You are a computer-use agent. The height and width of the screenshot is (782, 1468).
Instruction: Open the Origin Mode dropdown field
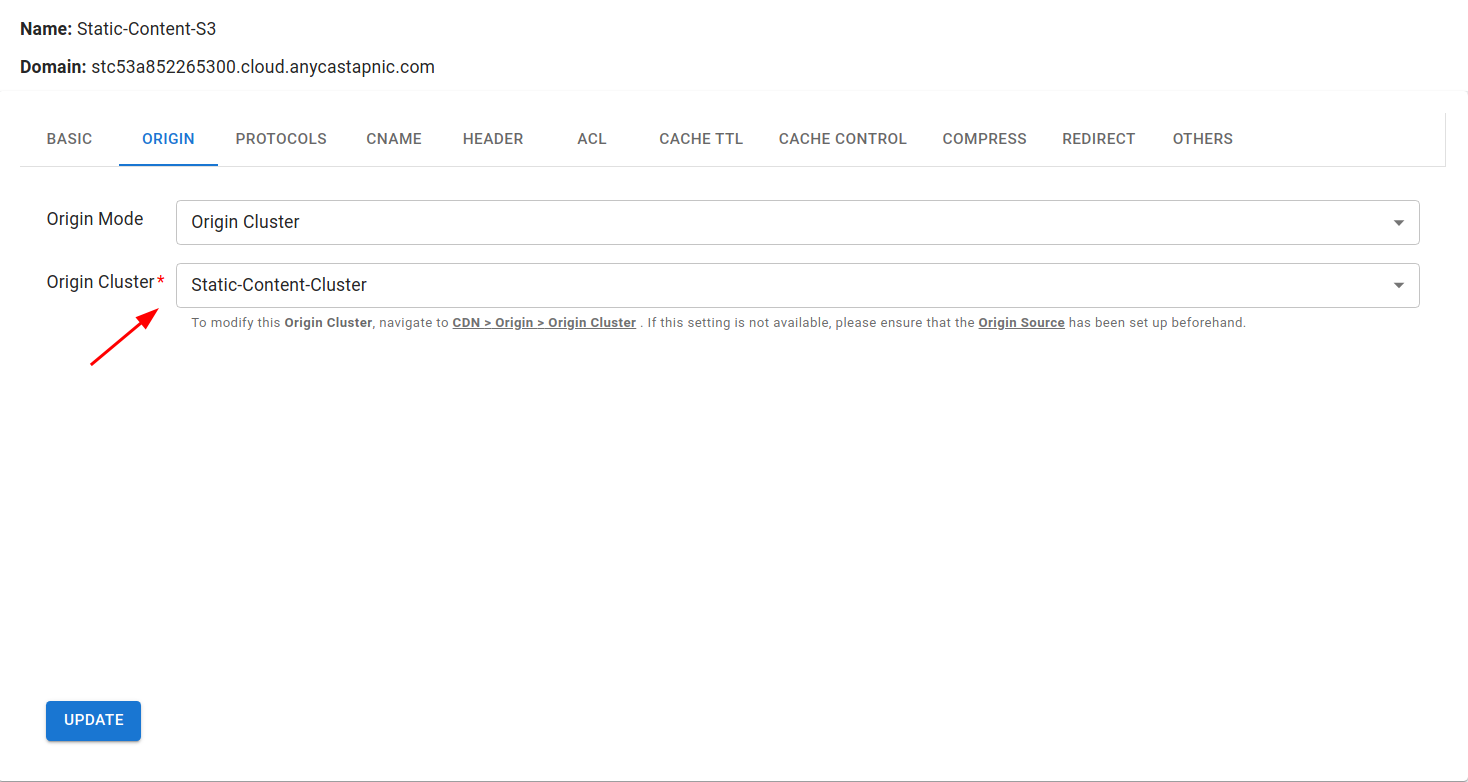pos(780,222)
